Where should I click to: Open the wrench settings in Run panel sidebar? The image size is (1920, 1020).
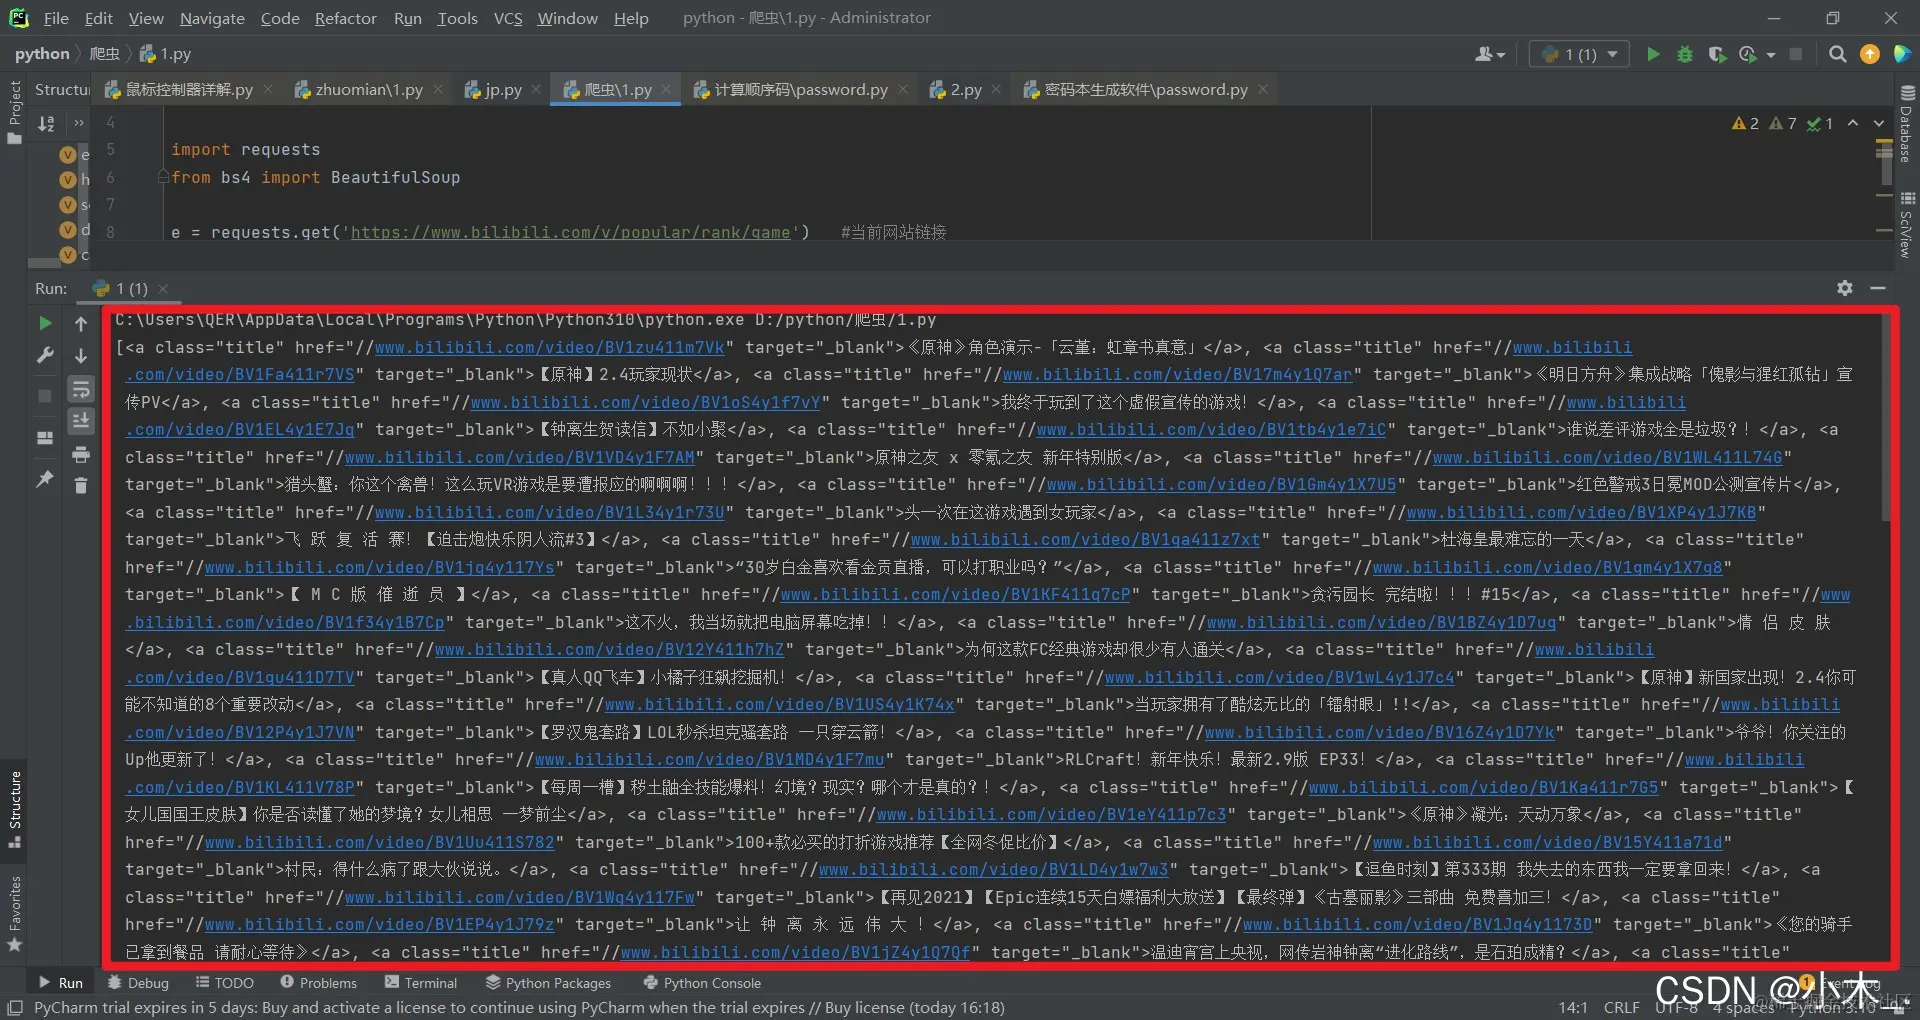coord(45,355)
